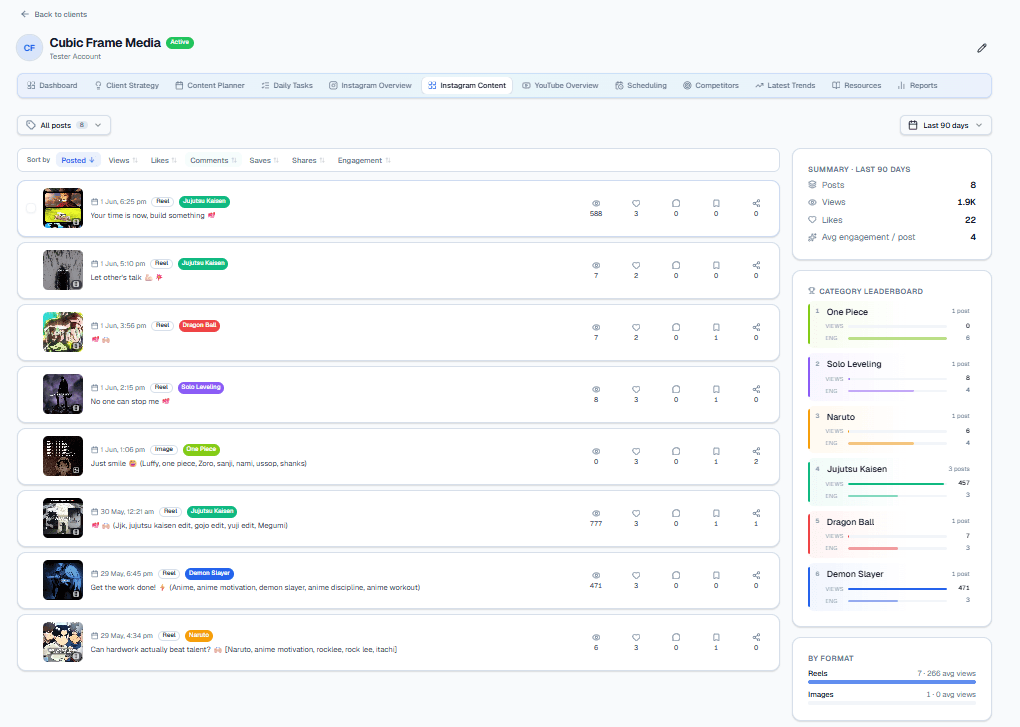Switch to the Instagram Overview tab
Viewport: 1020px width, 727px height.
point(370,85)
